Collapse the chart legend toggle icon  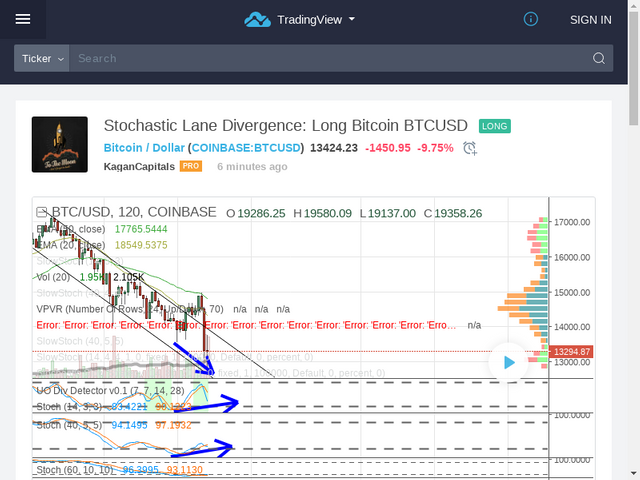coord(41,212)
